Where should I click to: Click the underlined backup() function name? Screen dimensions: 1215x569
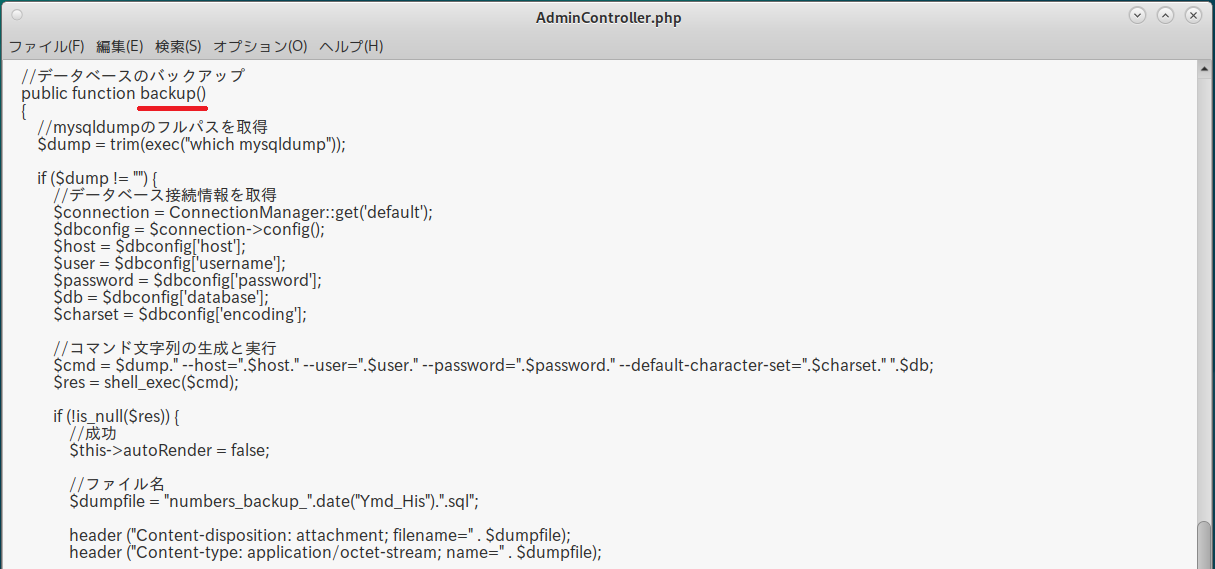(173, 93)
